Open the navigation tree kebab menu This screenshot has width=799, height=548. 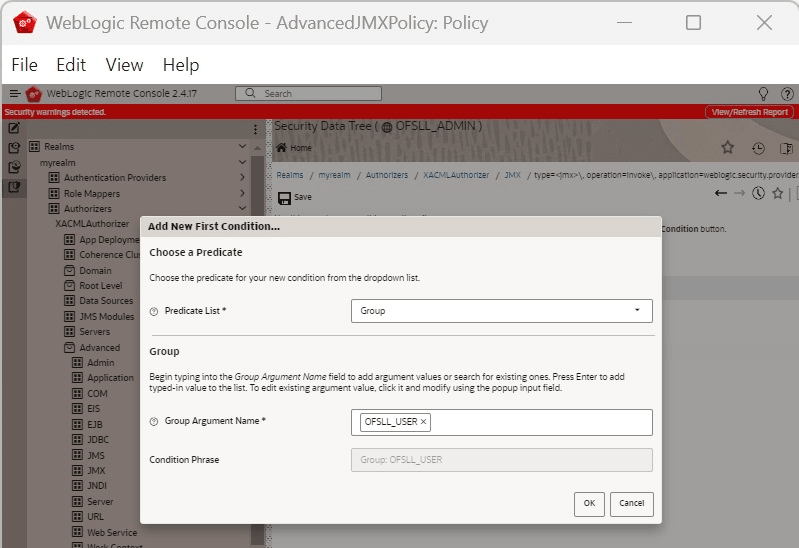(255, 129)
